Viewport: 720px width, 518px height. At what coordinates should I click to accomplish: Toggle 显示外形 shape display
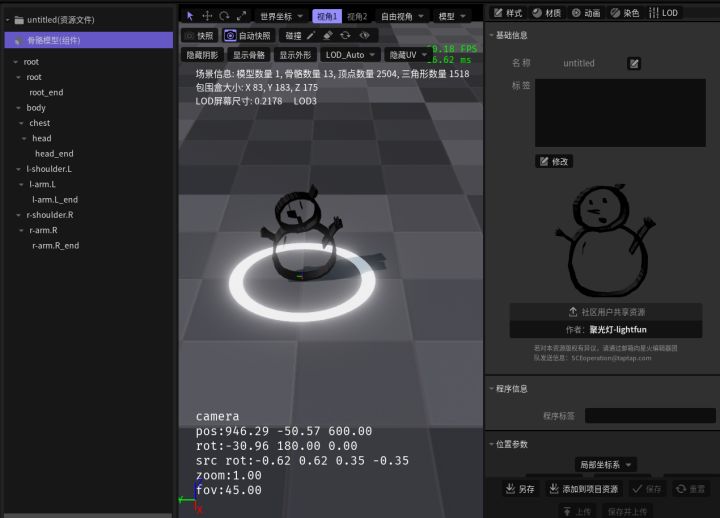295,55
